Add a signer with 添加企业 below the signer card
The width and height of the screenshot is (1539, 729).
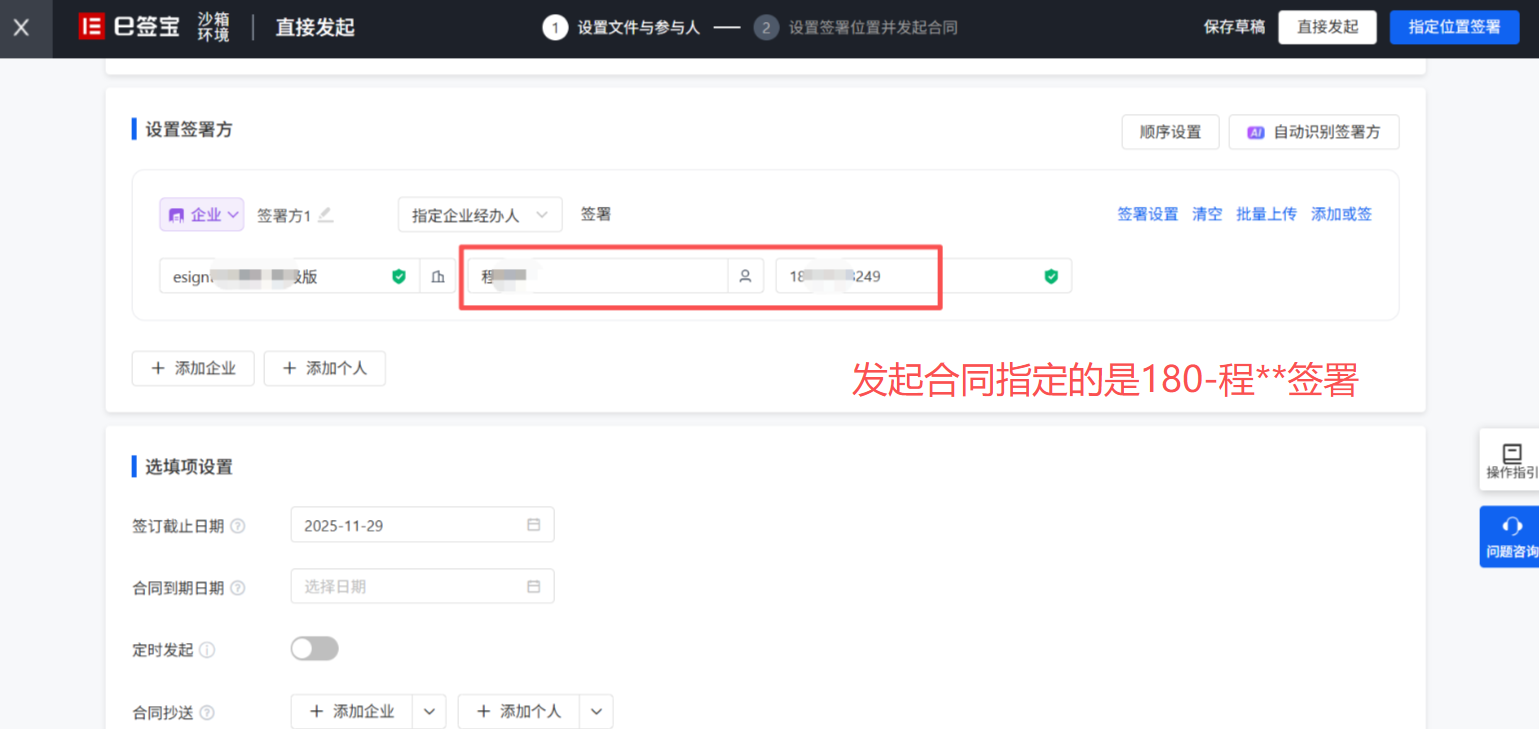pos(193,368)
